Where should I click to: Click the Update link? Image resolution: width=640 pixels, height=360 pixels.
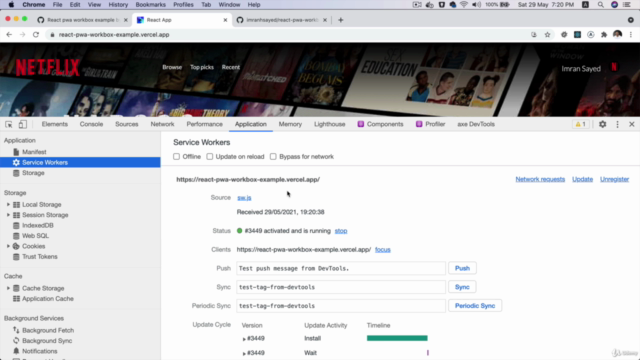click(582, 179)
